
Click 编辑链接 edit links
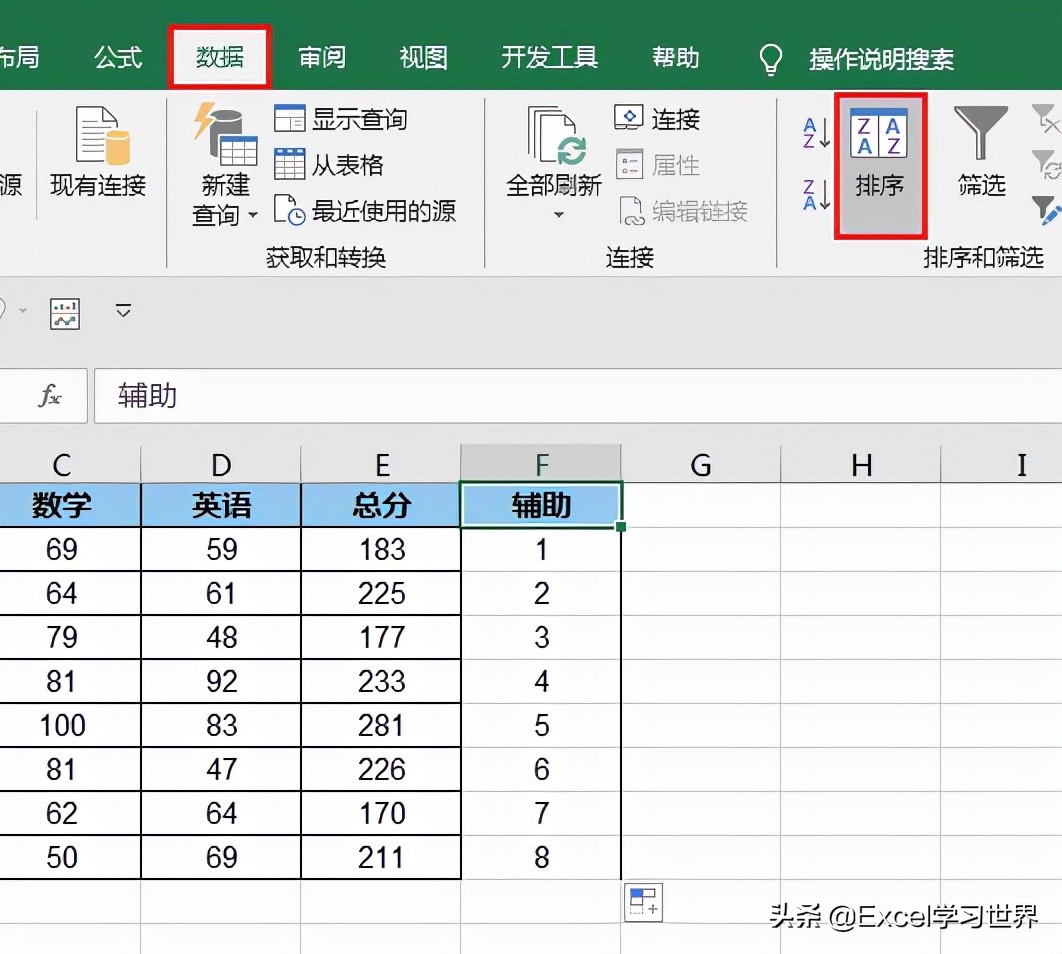[x=683, y=211]
